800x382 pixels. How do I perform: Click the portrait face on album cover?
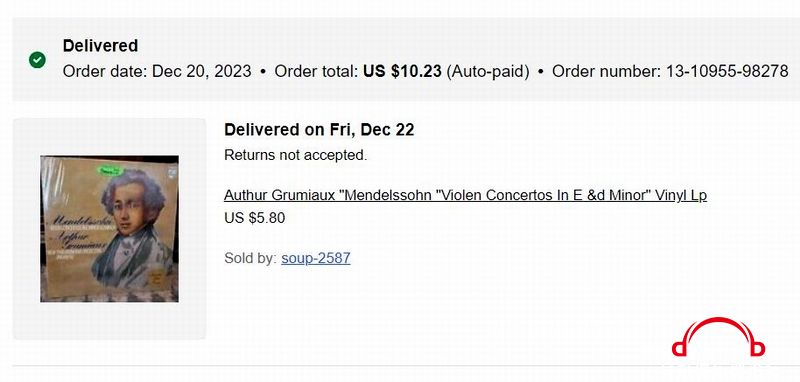click(131, 209)
